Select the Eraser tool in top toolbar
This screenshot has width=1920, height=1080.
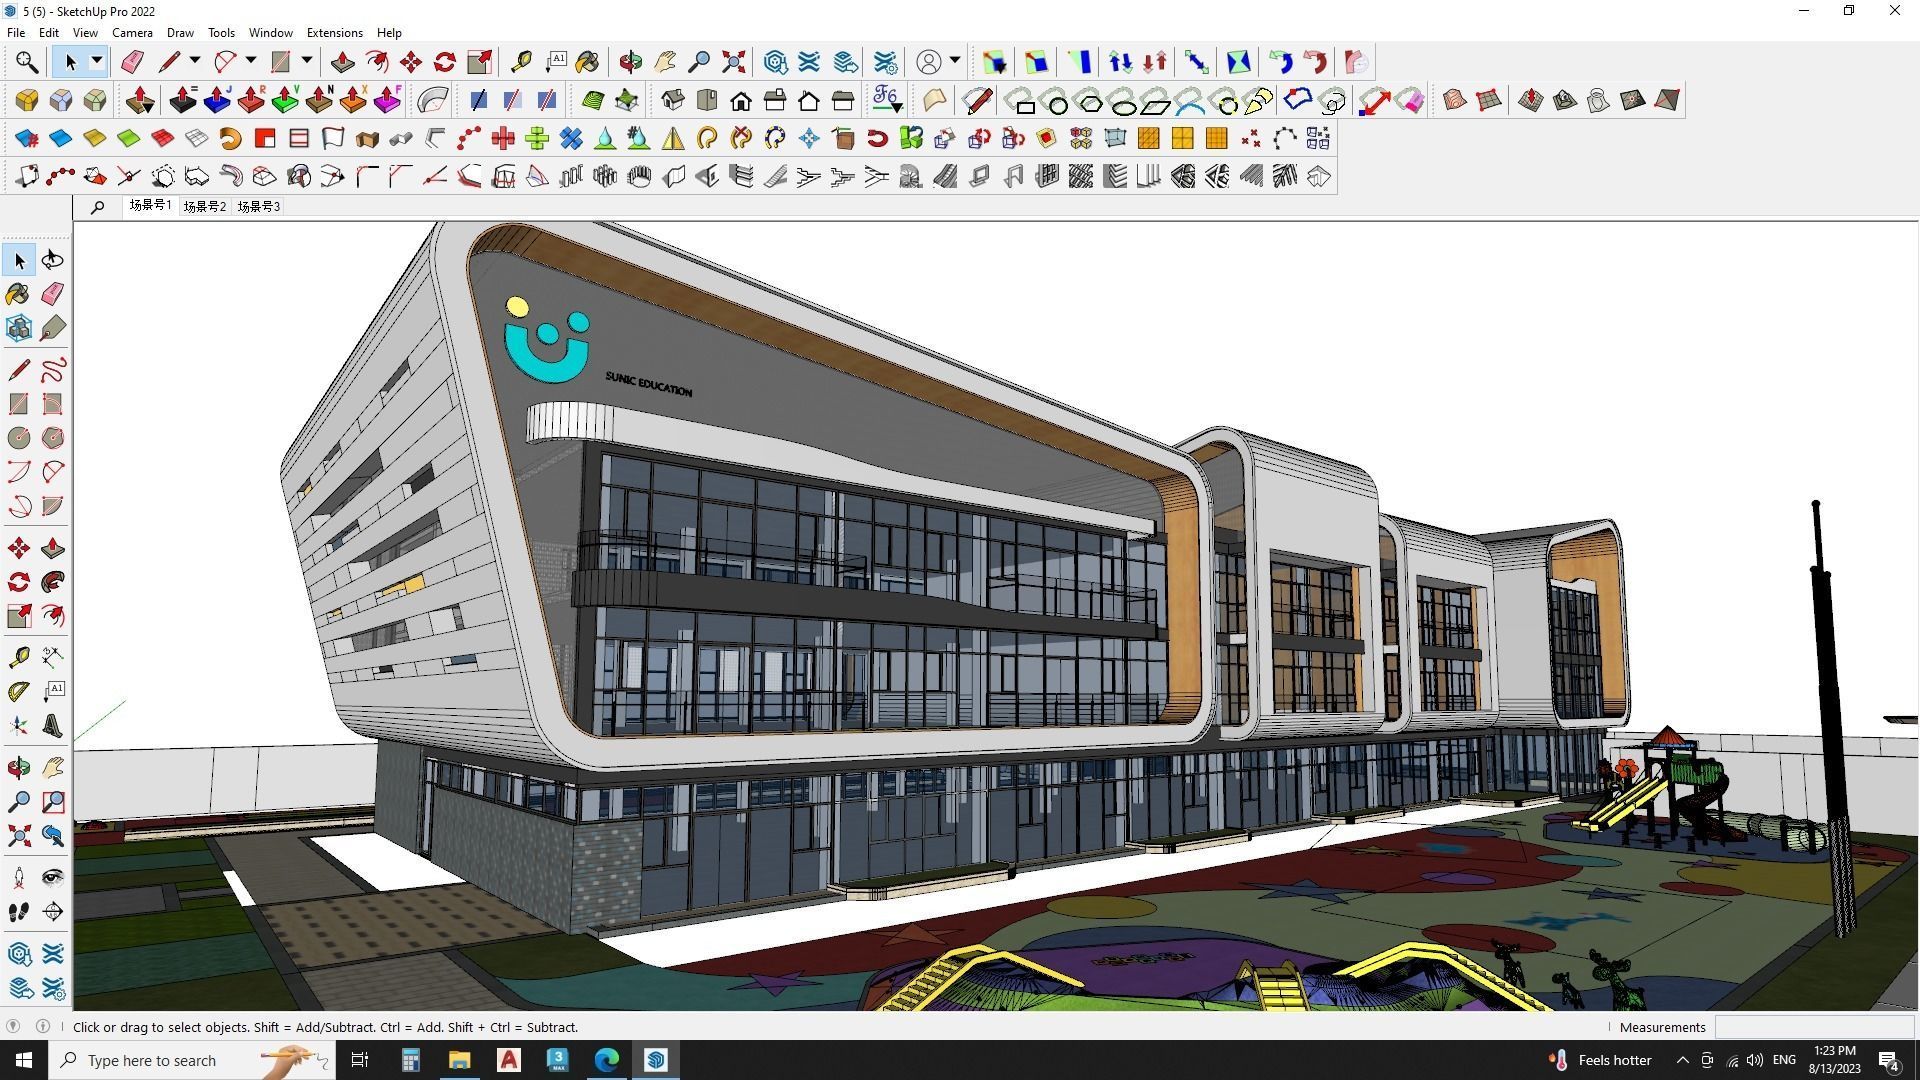(x=132, y=62)
